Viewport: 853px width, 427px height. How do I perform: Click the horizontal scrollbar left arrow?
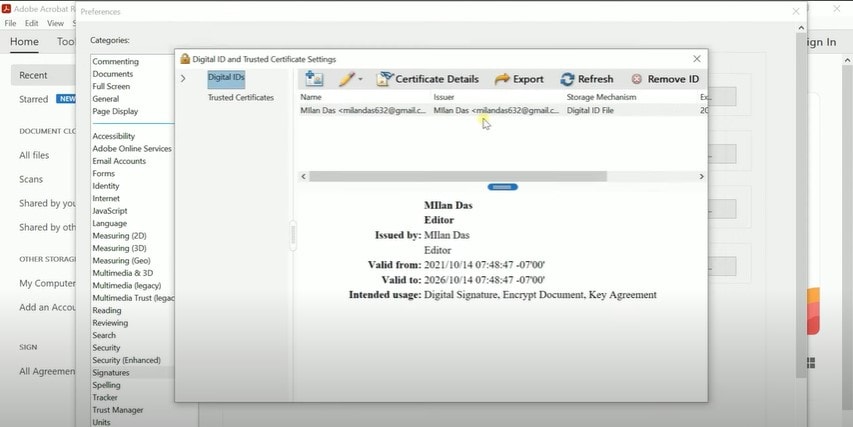pos(304,176)
